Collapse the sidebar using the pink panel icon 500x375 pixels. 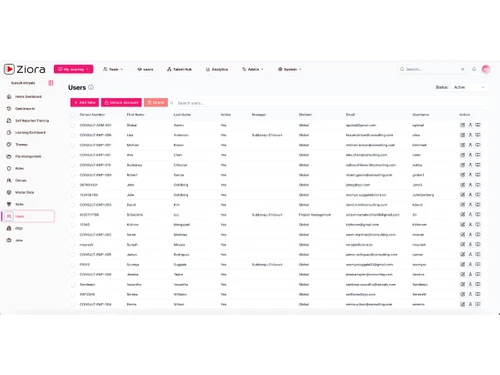tap(51, 83)
